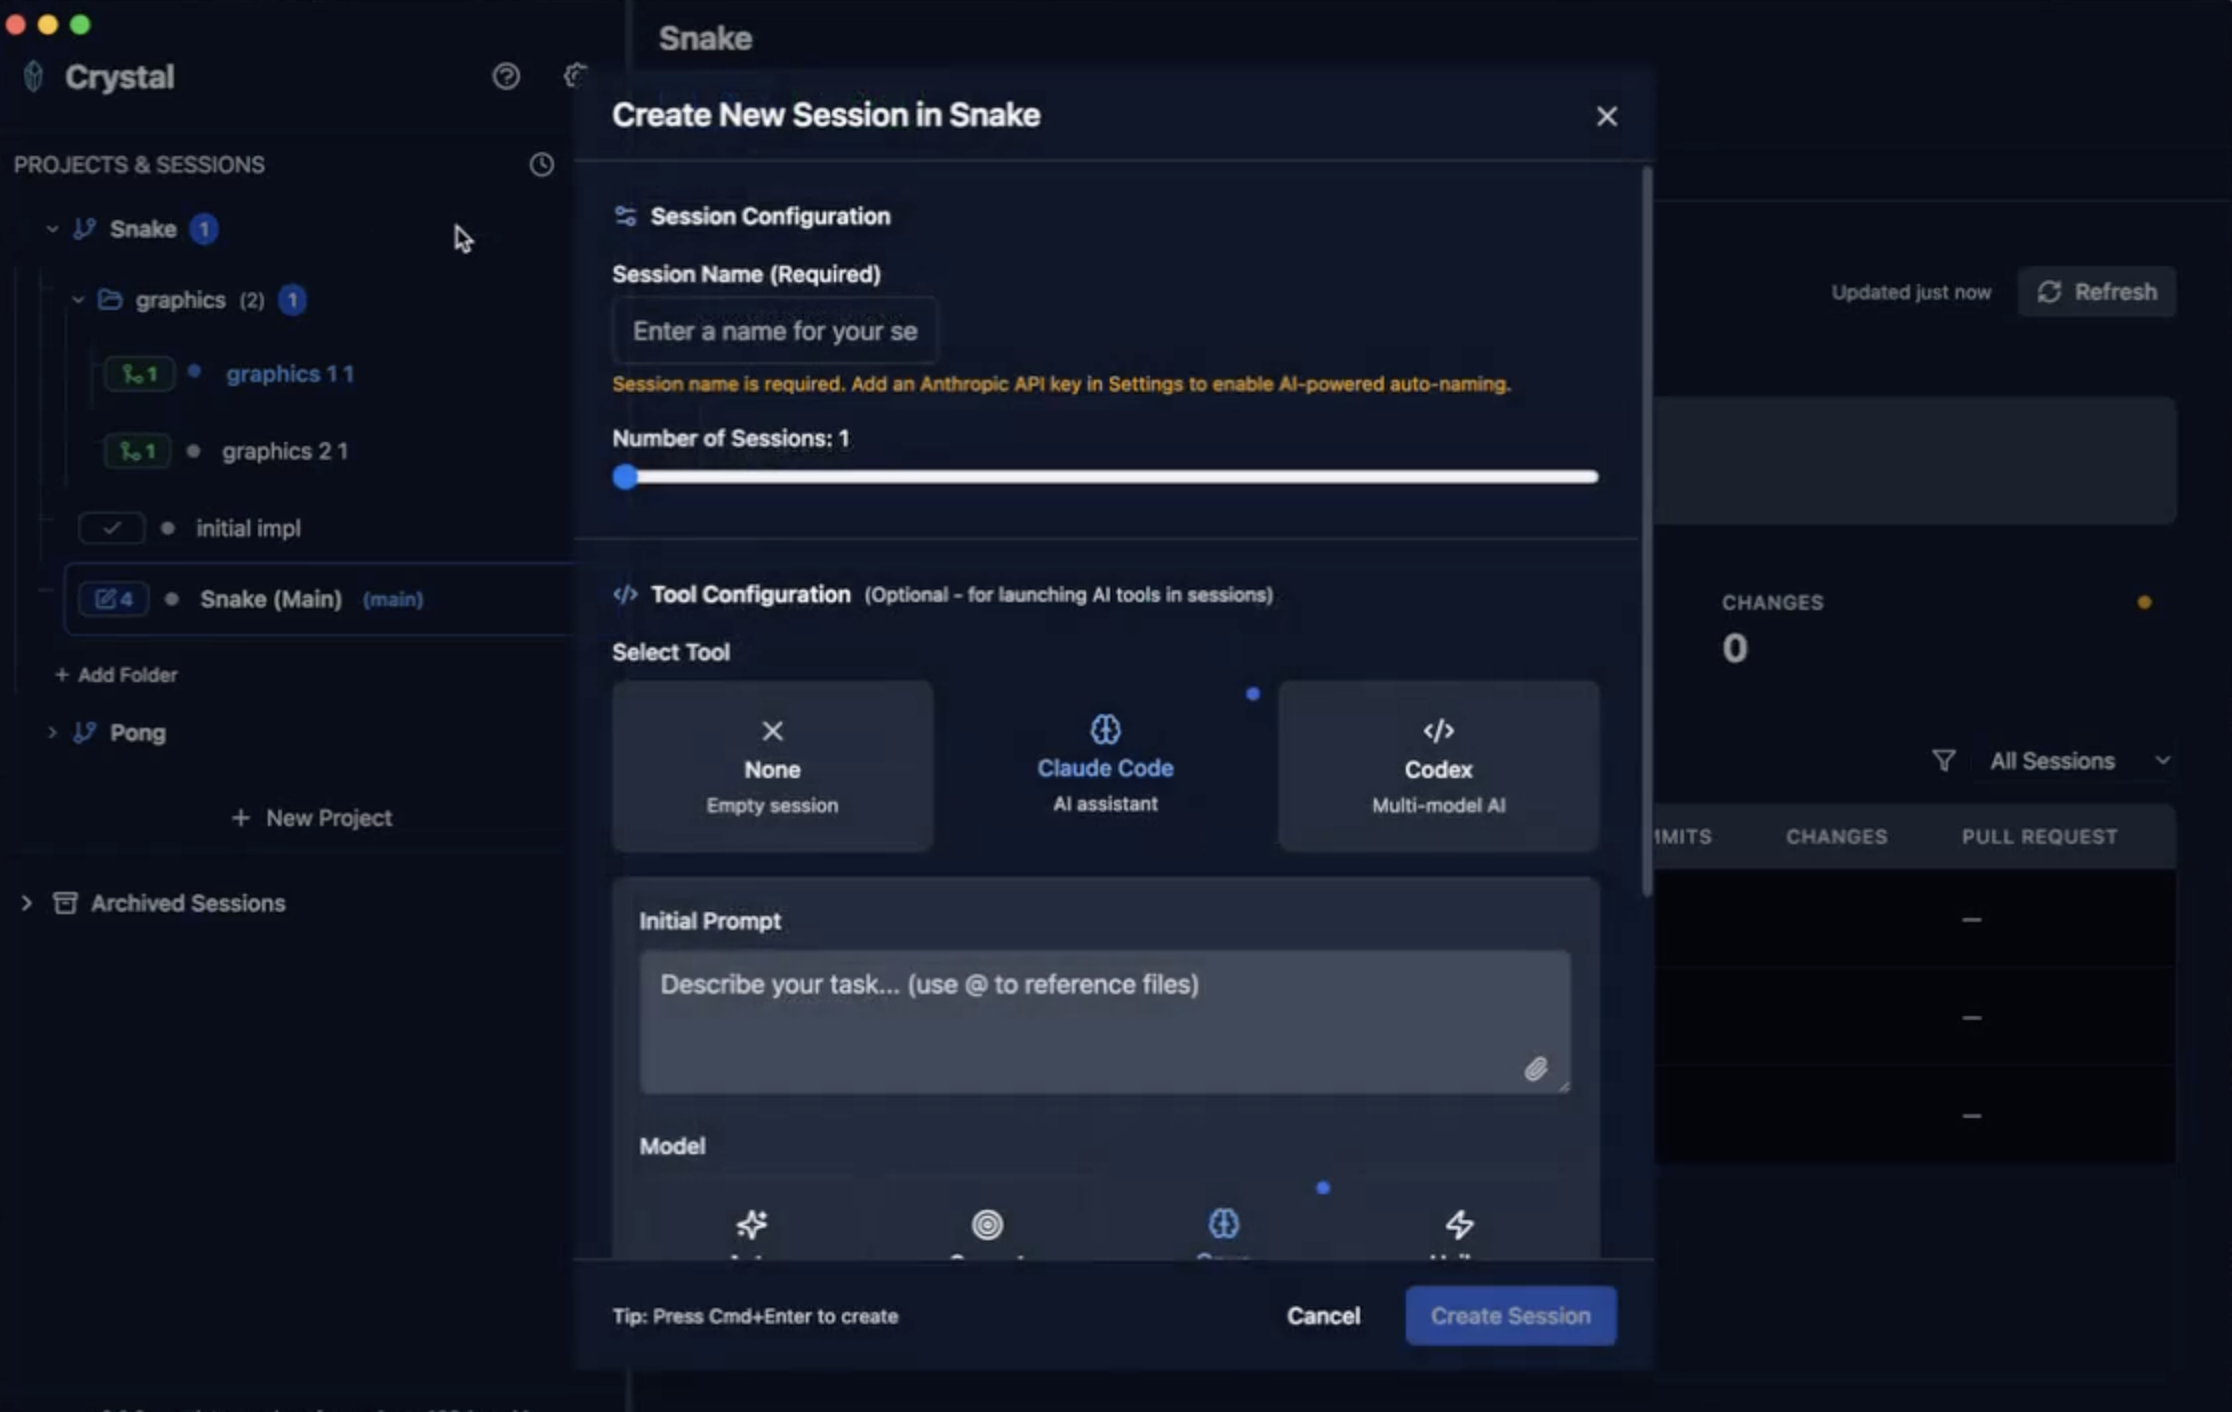
Task: Expand Archived Sessions
Action: click(26, 903)
